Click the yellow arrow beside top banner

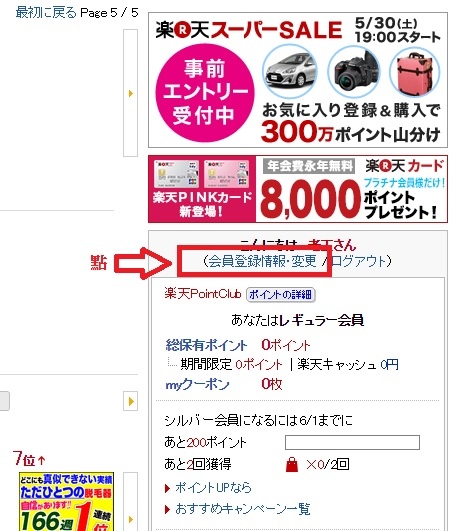130,93
